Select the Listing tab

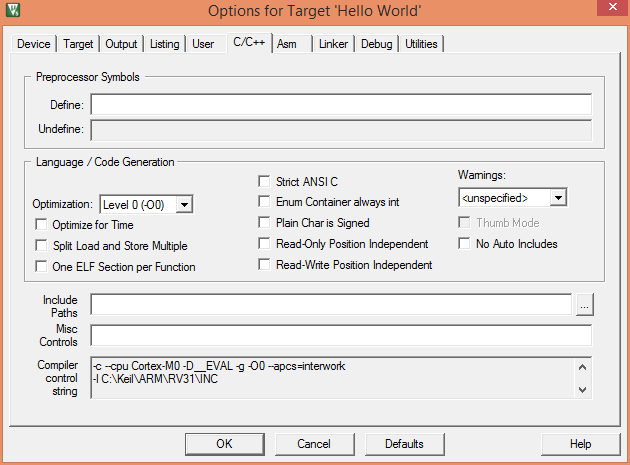click(165, 44)
